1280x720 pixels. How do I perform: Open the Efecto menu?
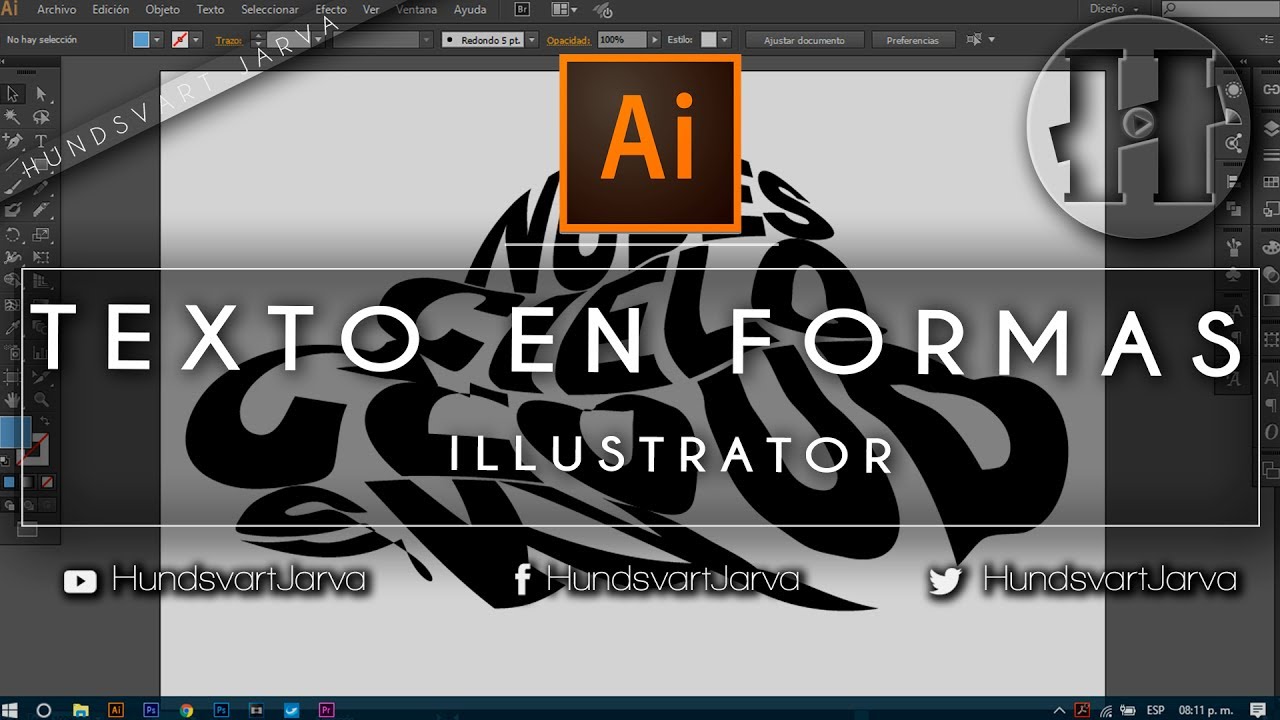[x=331, y=10]
